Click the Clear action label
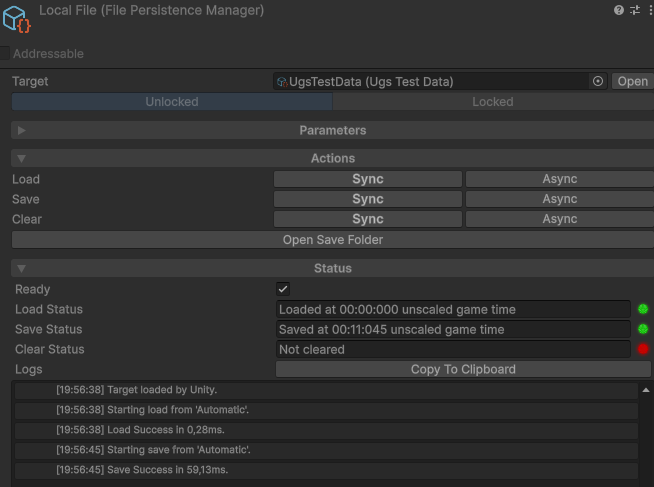The width and height of the screenshot is (654, 487). [x=27, y=219]
